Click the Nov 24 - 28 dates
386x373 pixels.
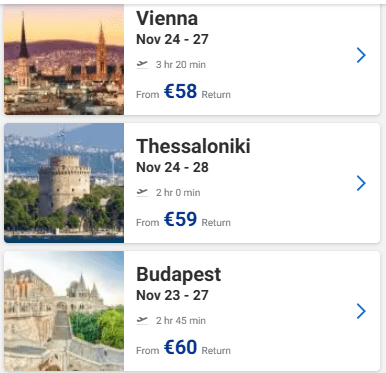coord(172,167)
